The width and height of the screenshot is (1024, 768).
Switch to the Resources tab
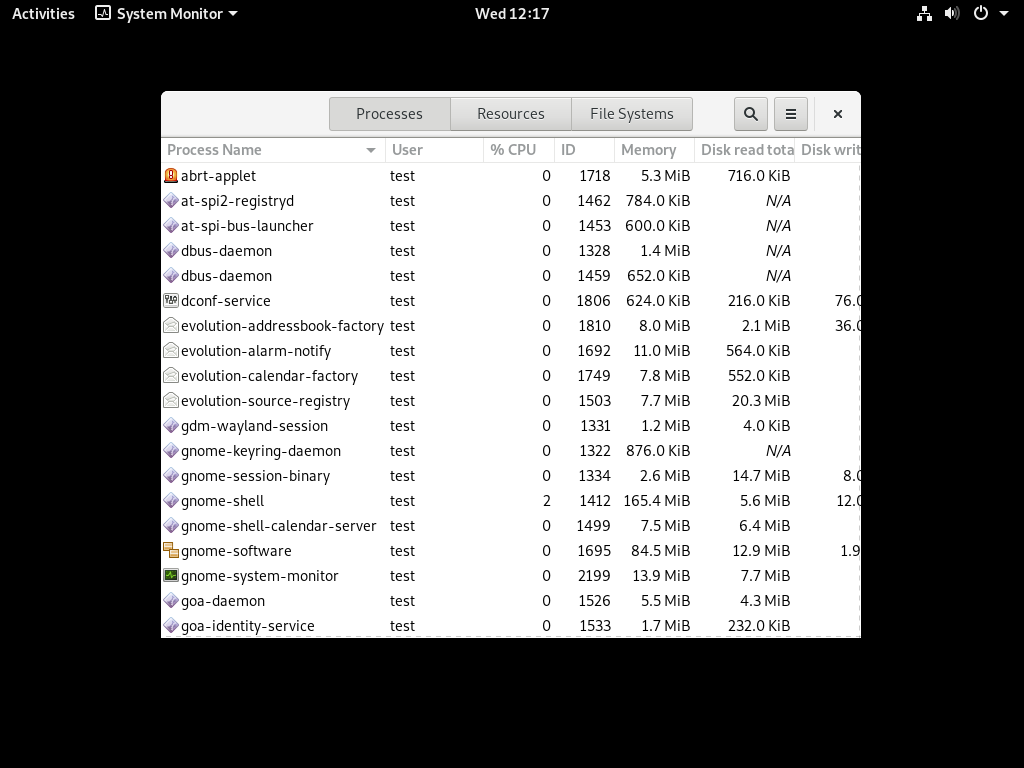click(x=511, y=114)
